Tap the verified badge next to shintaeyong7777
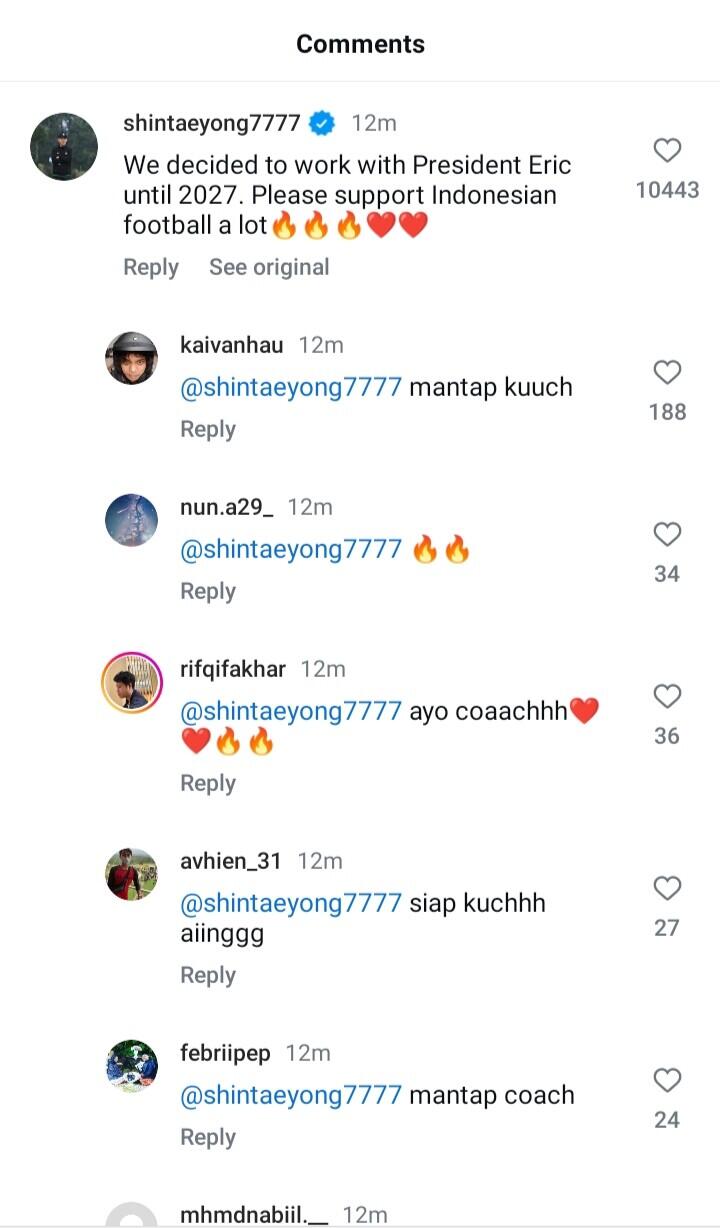 322,124
